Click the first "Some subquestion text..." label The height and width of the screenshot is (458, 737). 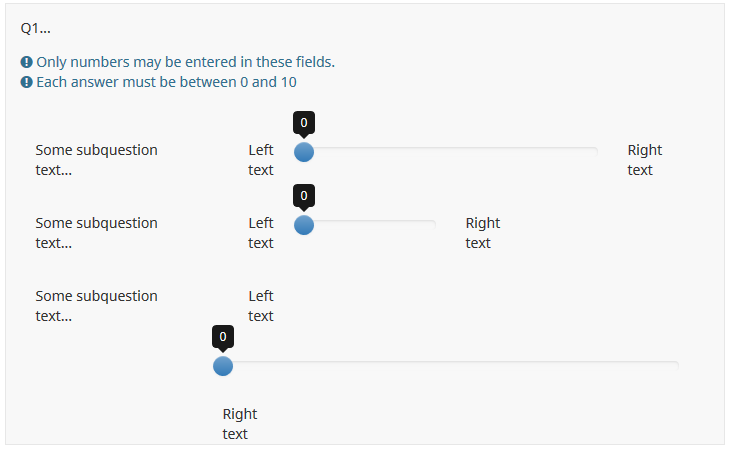[96, 160]
